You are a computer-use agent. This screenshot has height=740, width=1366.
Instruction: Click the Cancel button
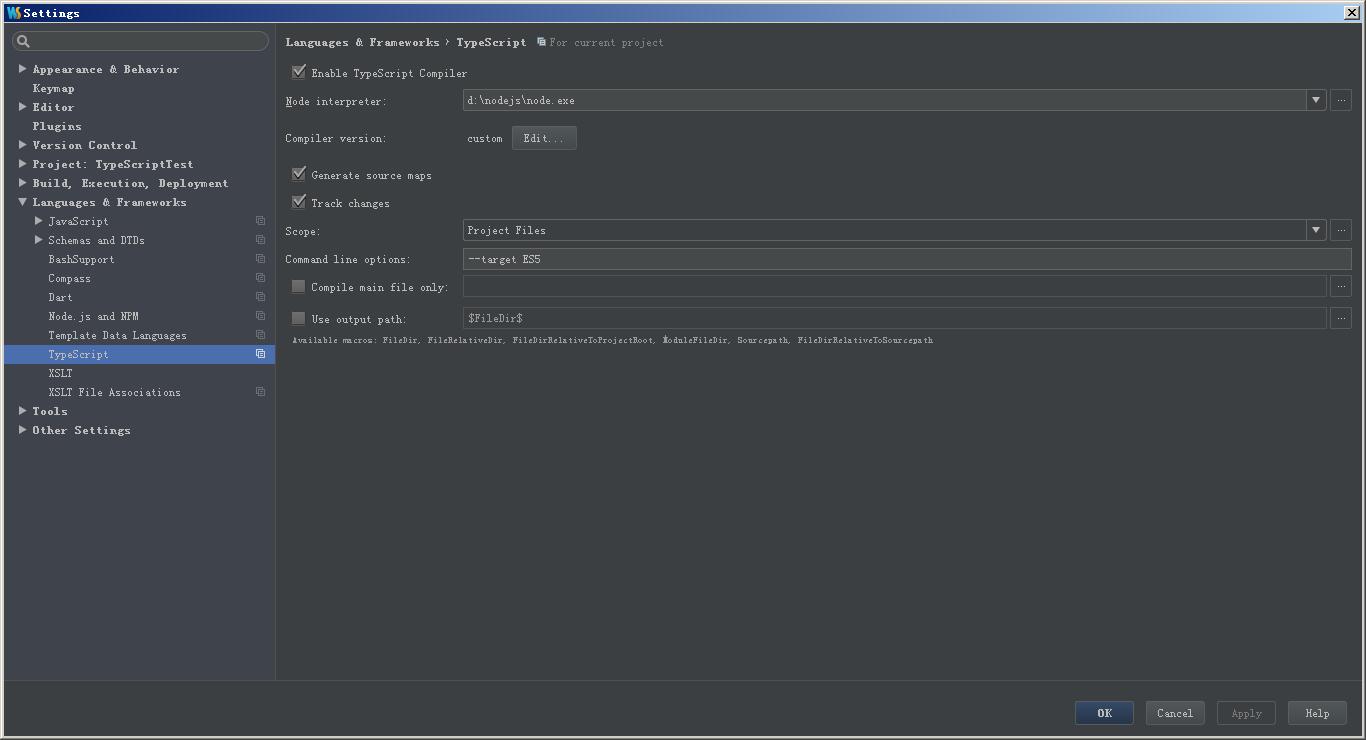coord(1175,713)
